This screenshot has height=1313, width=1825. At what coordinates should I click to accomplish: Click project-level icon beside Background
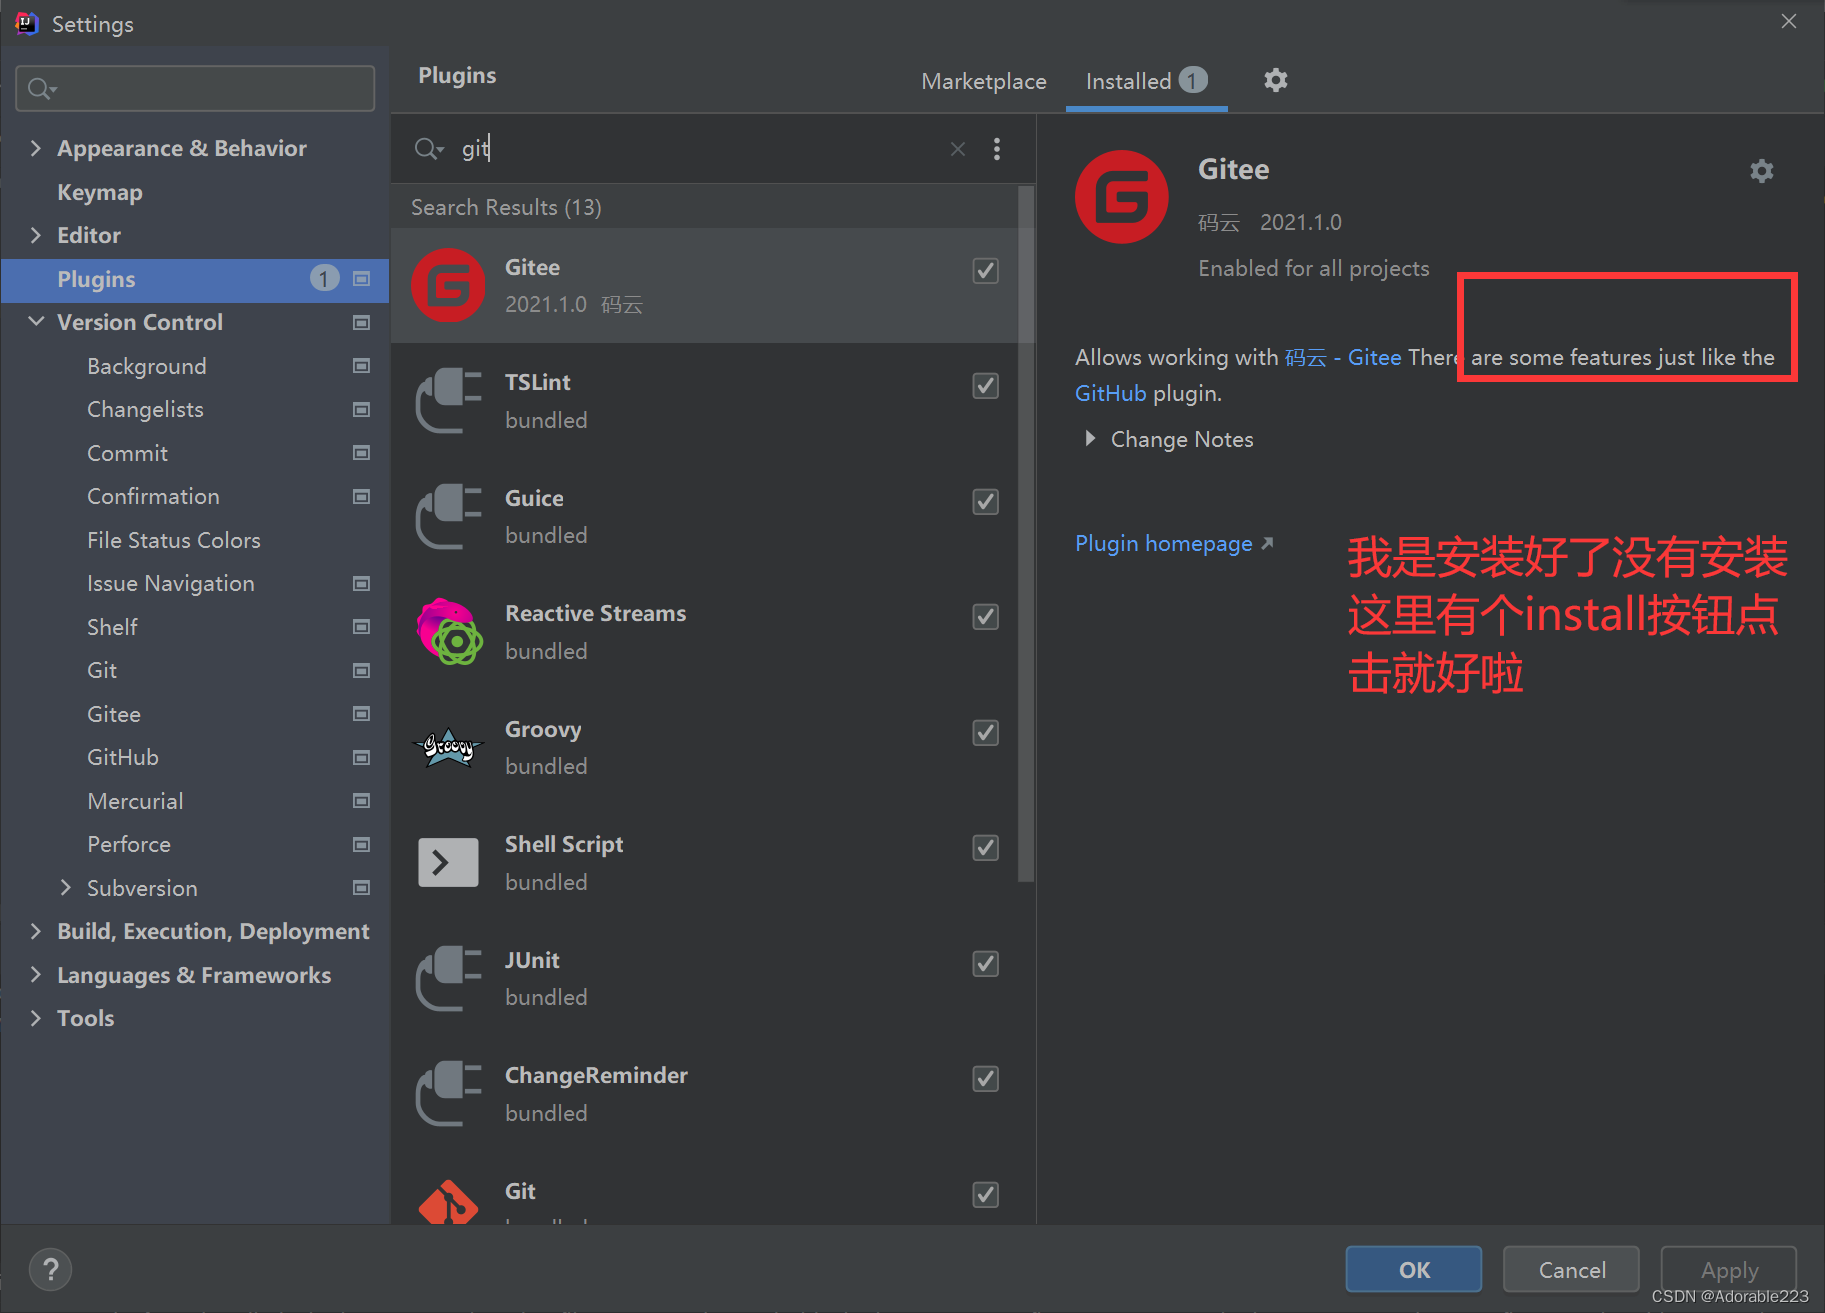tap(361, 366)
